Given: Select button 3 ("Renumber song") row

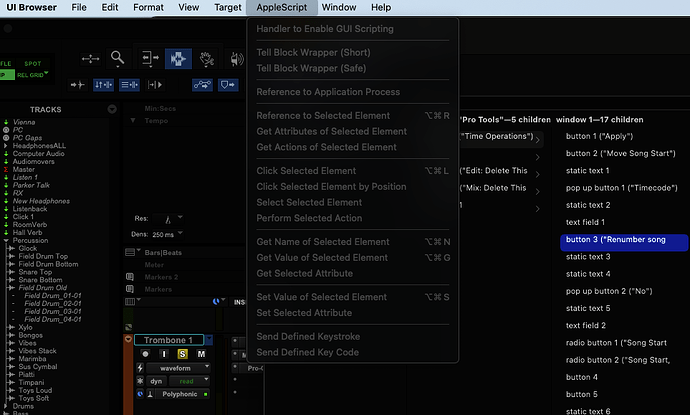Looking at the screenshot, I should (624, 242).
